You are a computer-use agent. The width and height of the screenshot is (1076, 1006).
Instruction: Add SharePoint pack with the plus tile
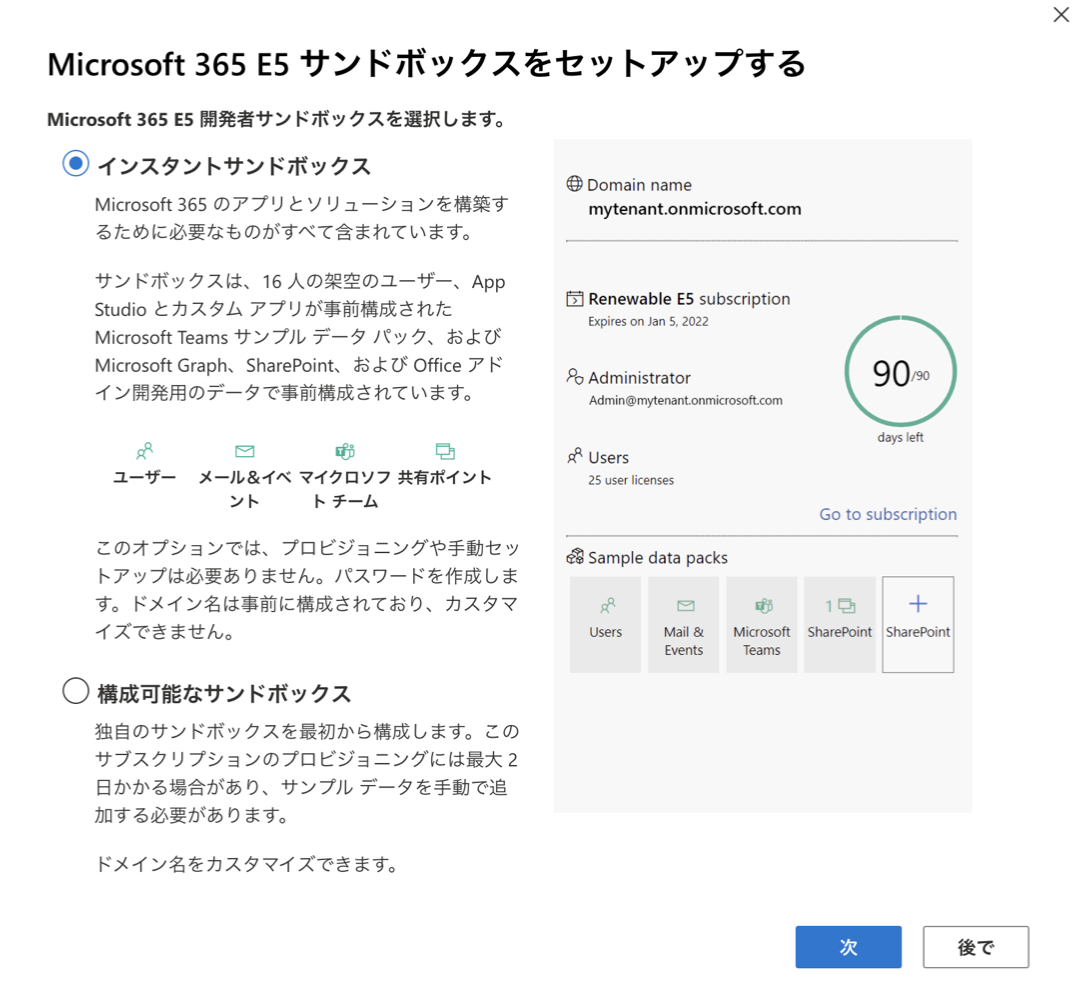pyautogui.click(x=918, y=624)
